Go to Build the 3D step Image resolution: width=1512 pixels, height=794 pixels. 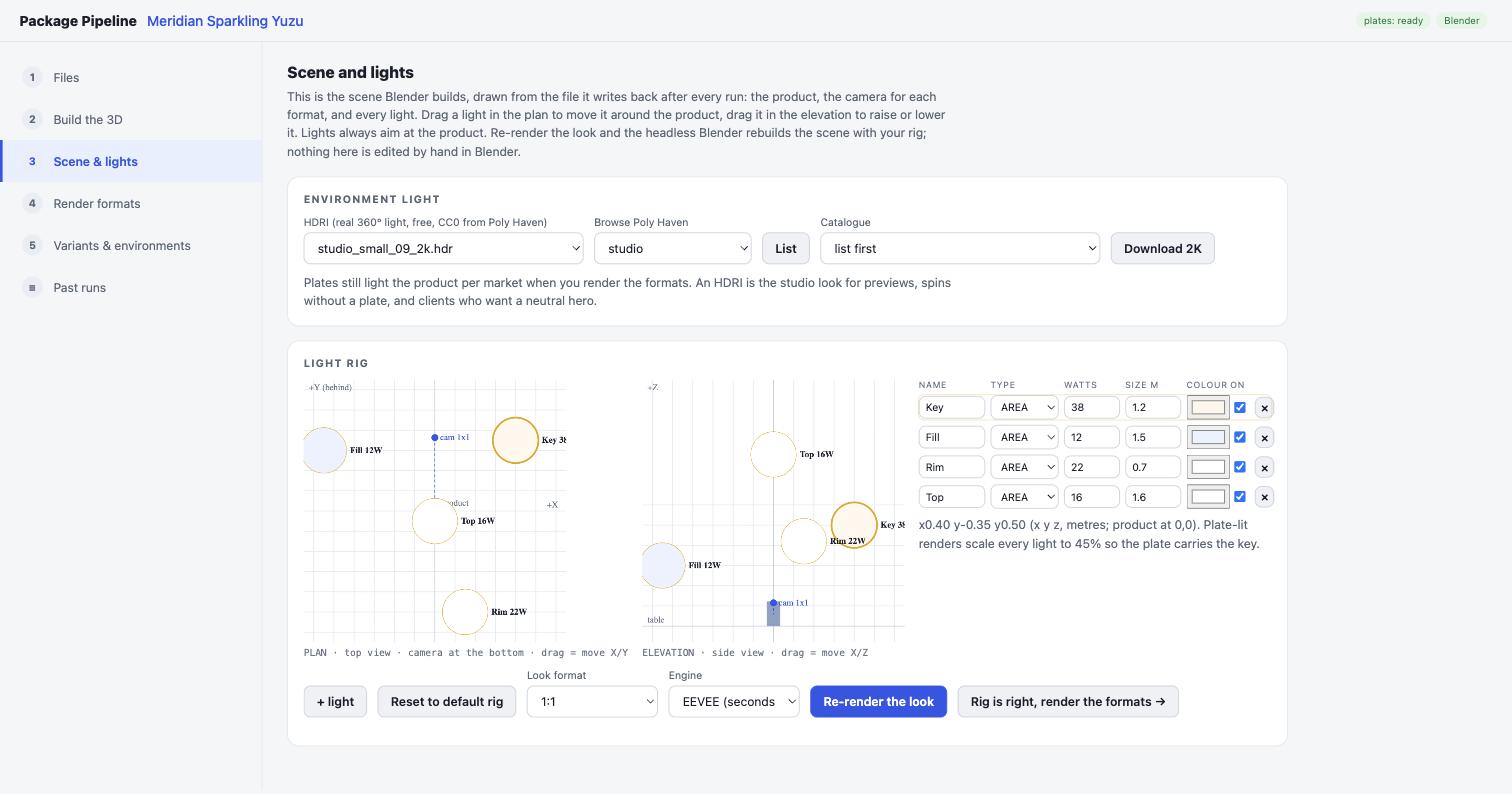point(131,120)
